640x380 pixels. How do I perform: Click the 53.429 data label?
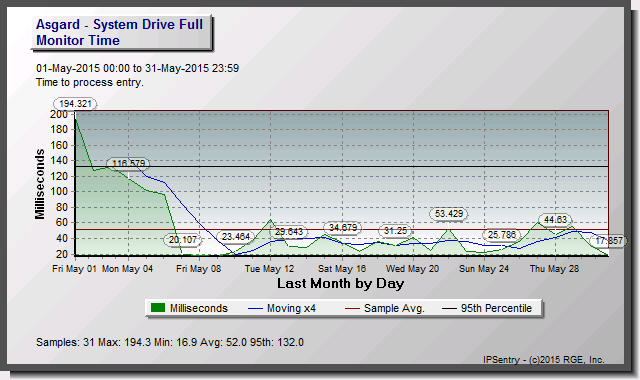pos(449,213)
